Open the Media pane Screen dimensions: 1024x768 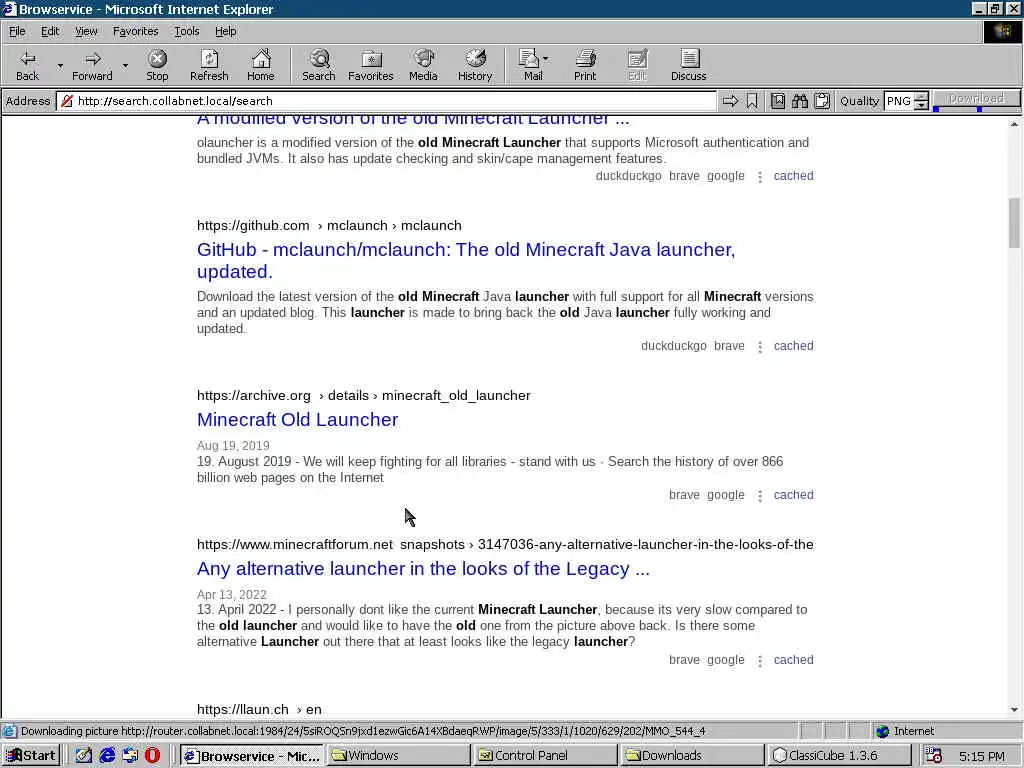pyautogui.click(x=423, y=65)
